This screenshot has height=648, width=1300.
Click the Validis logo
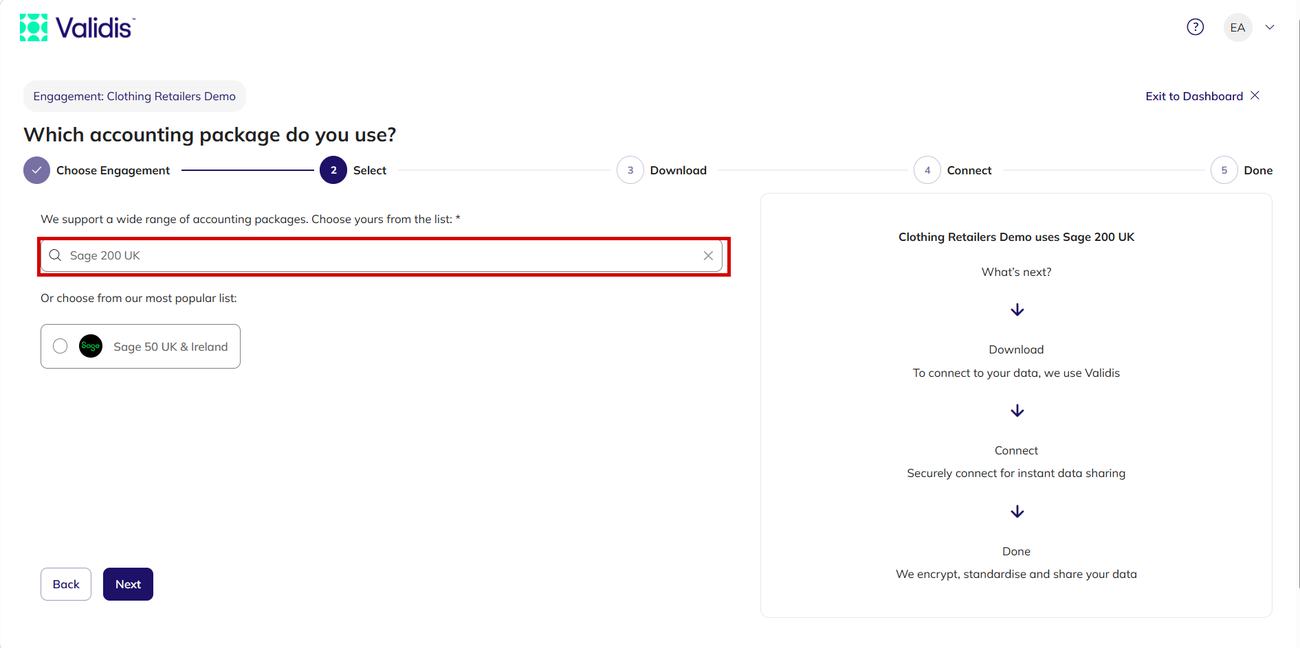(x=77, y=27)
